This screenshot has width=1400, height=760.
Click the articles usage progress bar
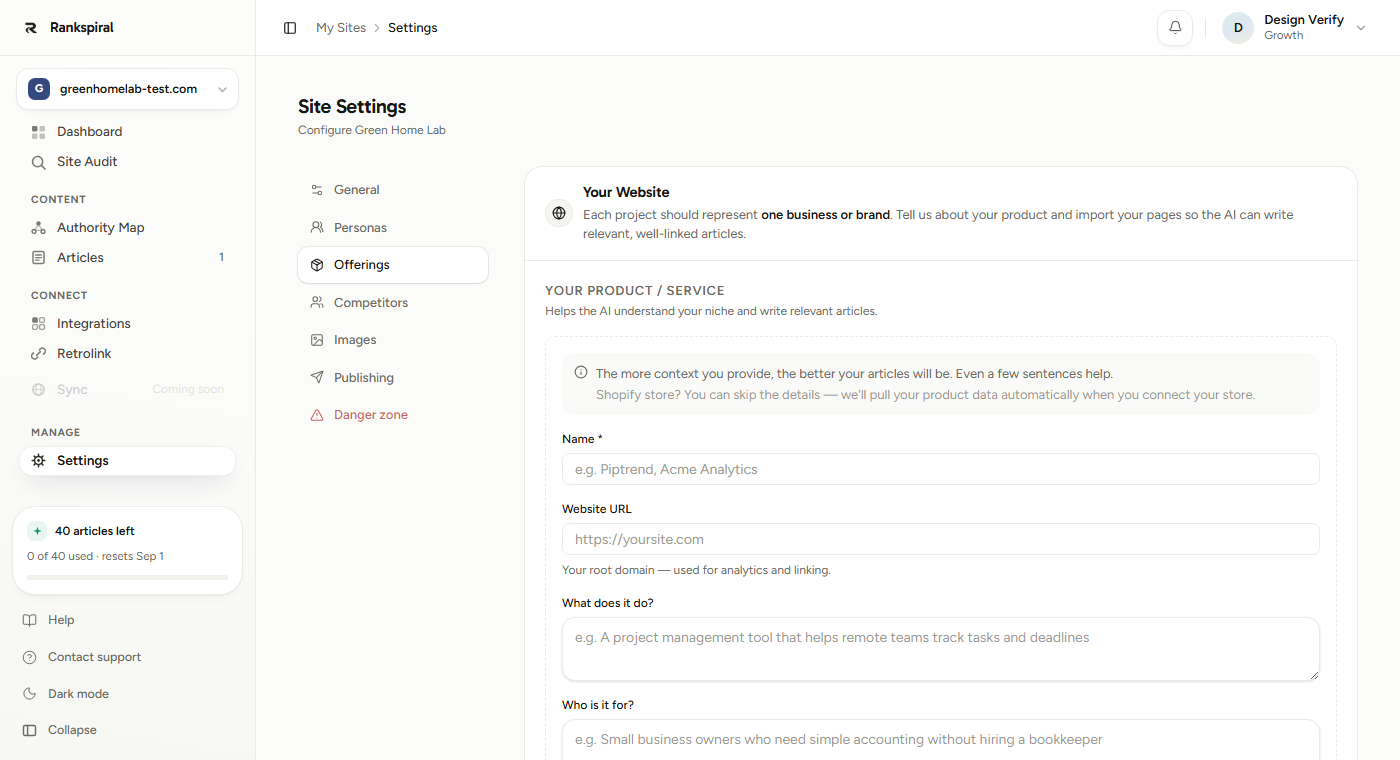tap(127, 577)
